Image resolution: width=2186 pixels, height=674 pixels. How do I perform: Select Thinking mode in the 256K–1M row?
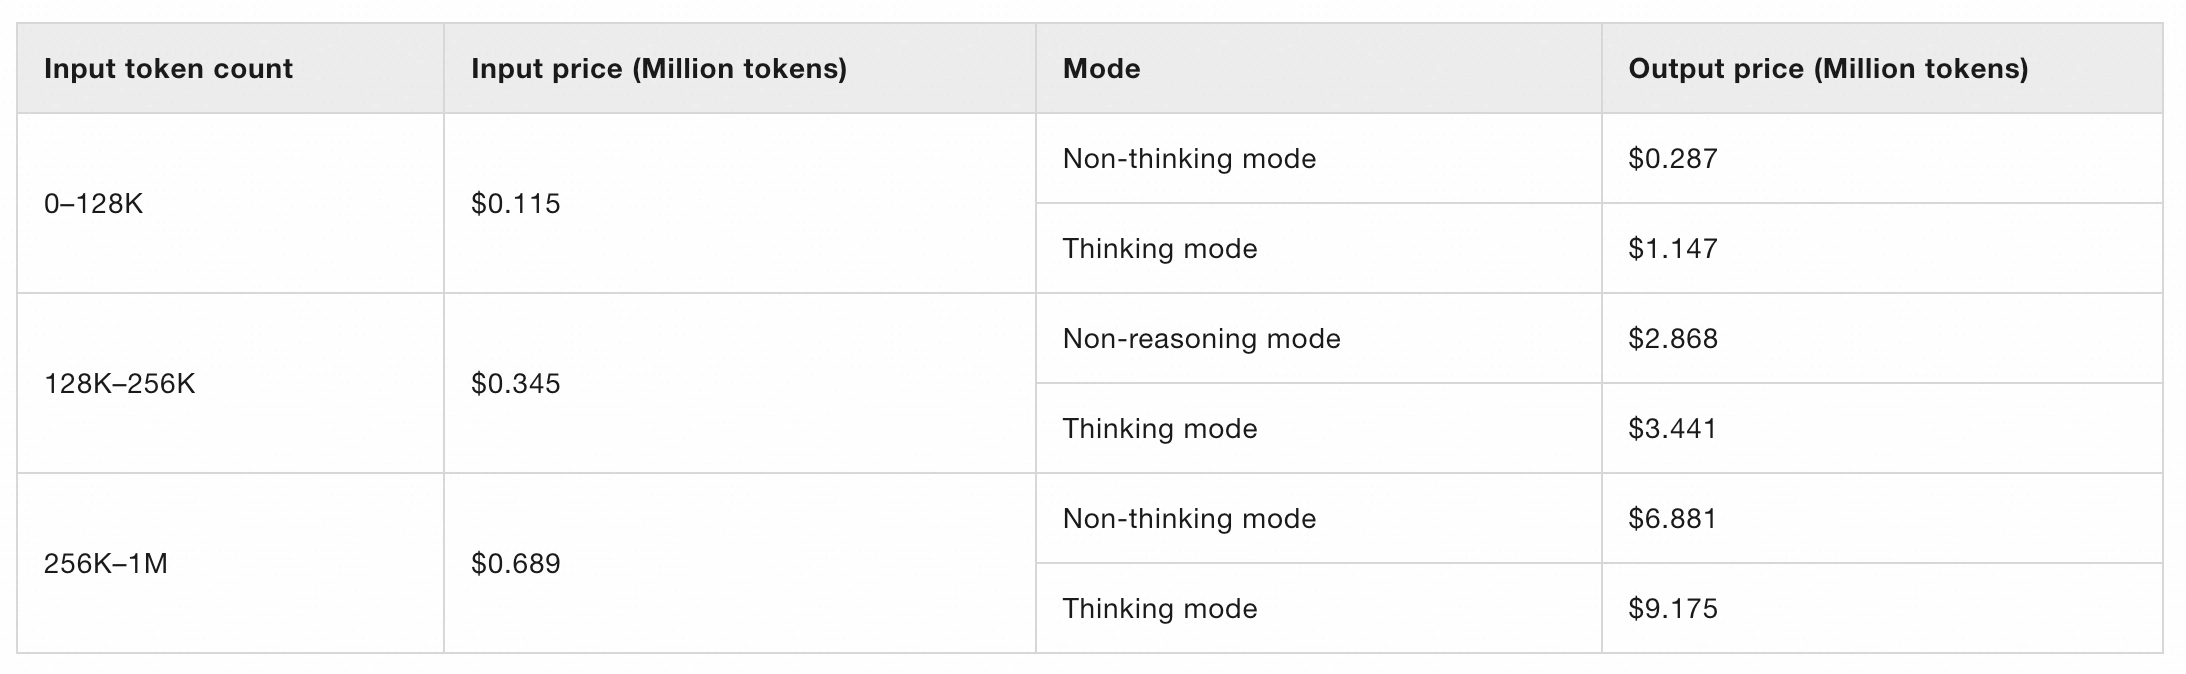tap(1159, 609)
